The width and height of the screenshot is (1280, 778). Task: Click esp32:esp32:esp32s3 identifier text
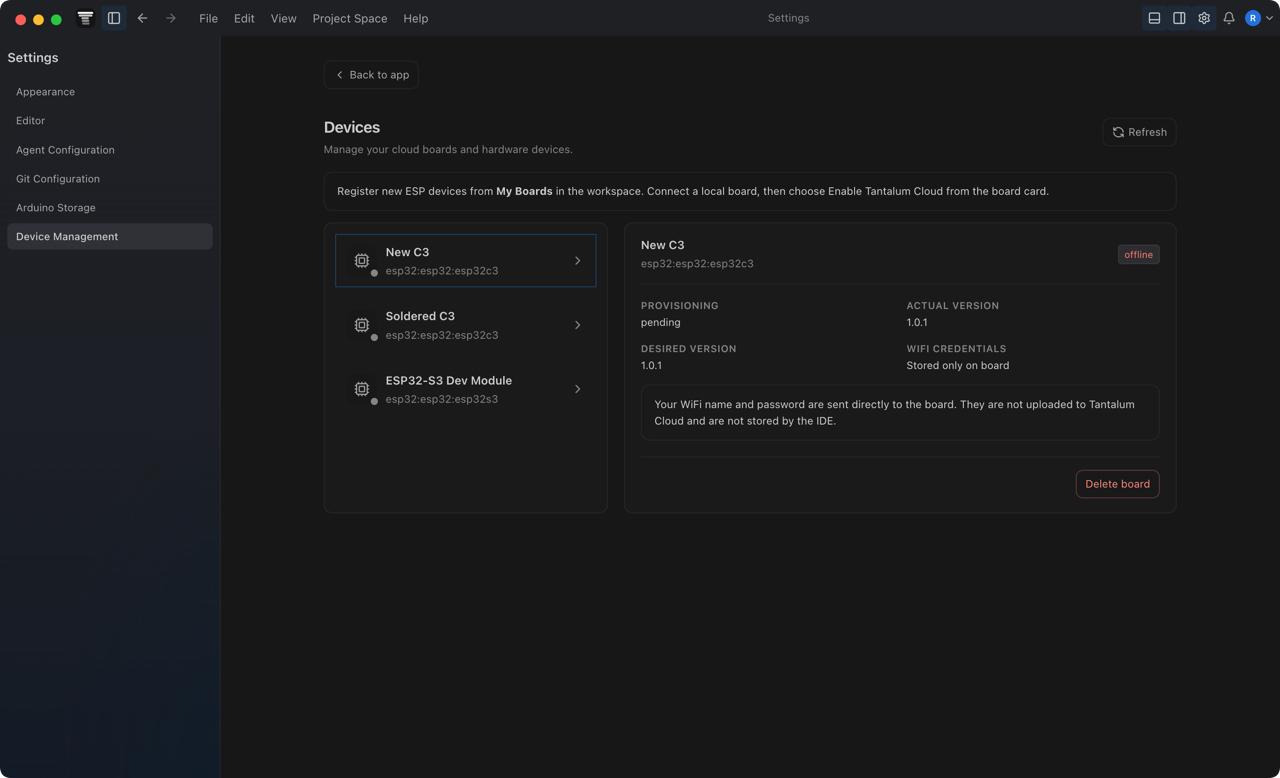[442, 399]
